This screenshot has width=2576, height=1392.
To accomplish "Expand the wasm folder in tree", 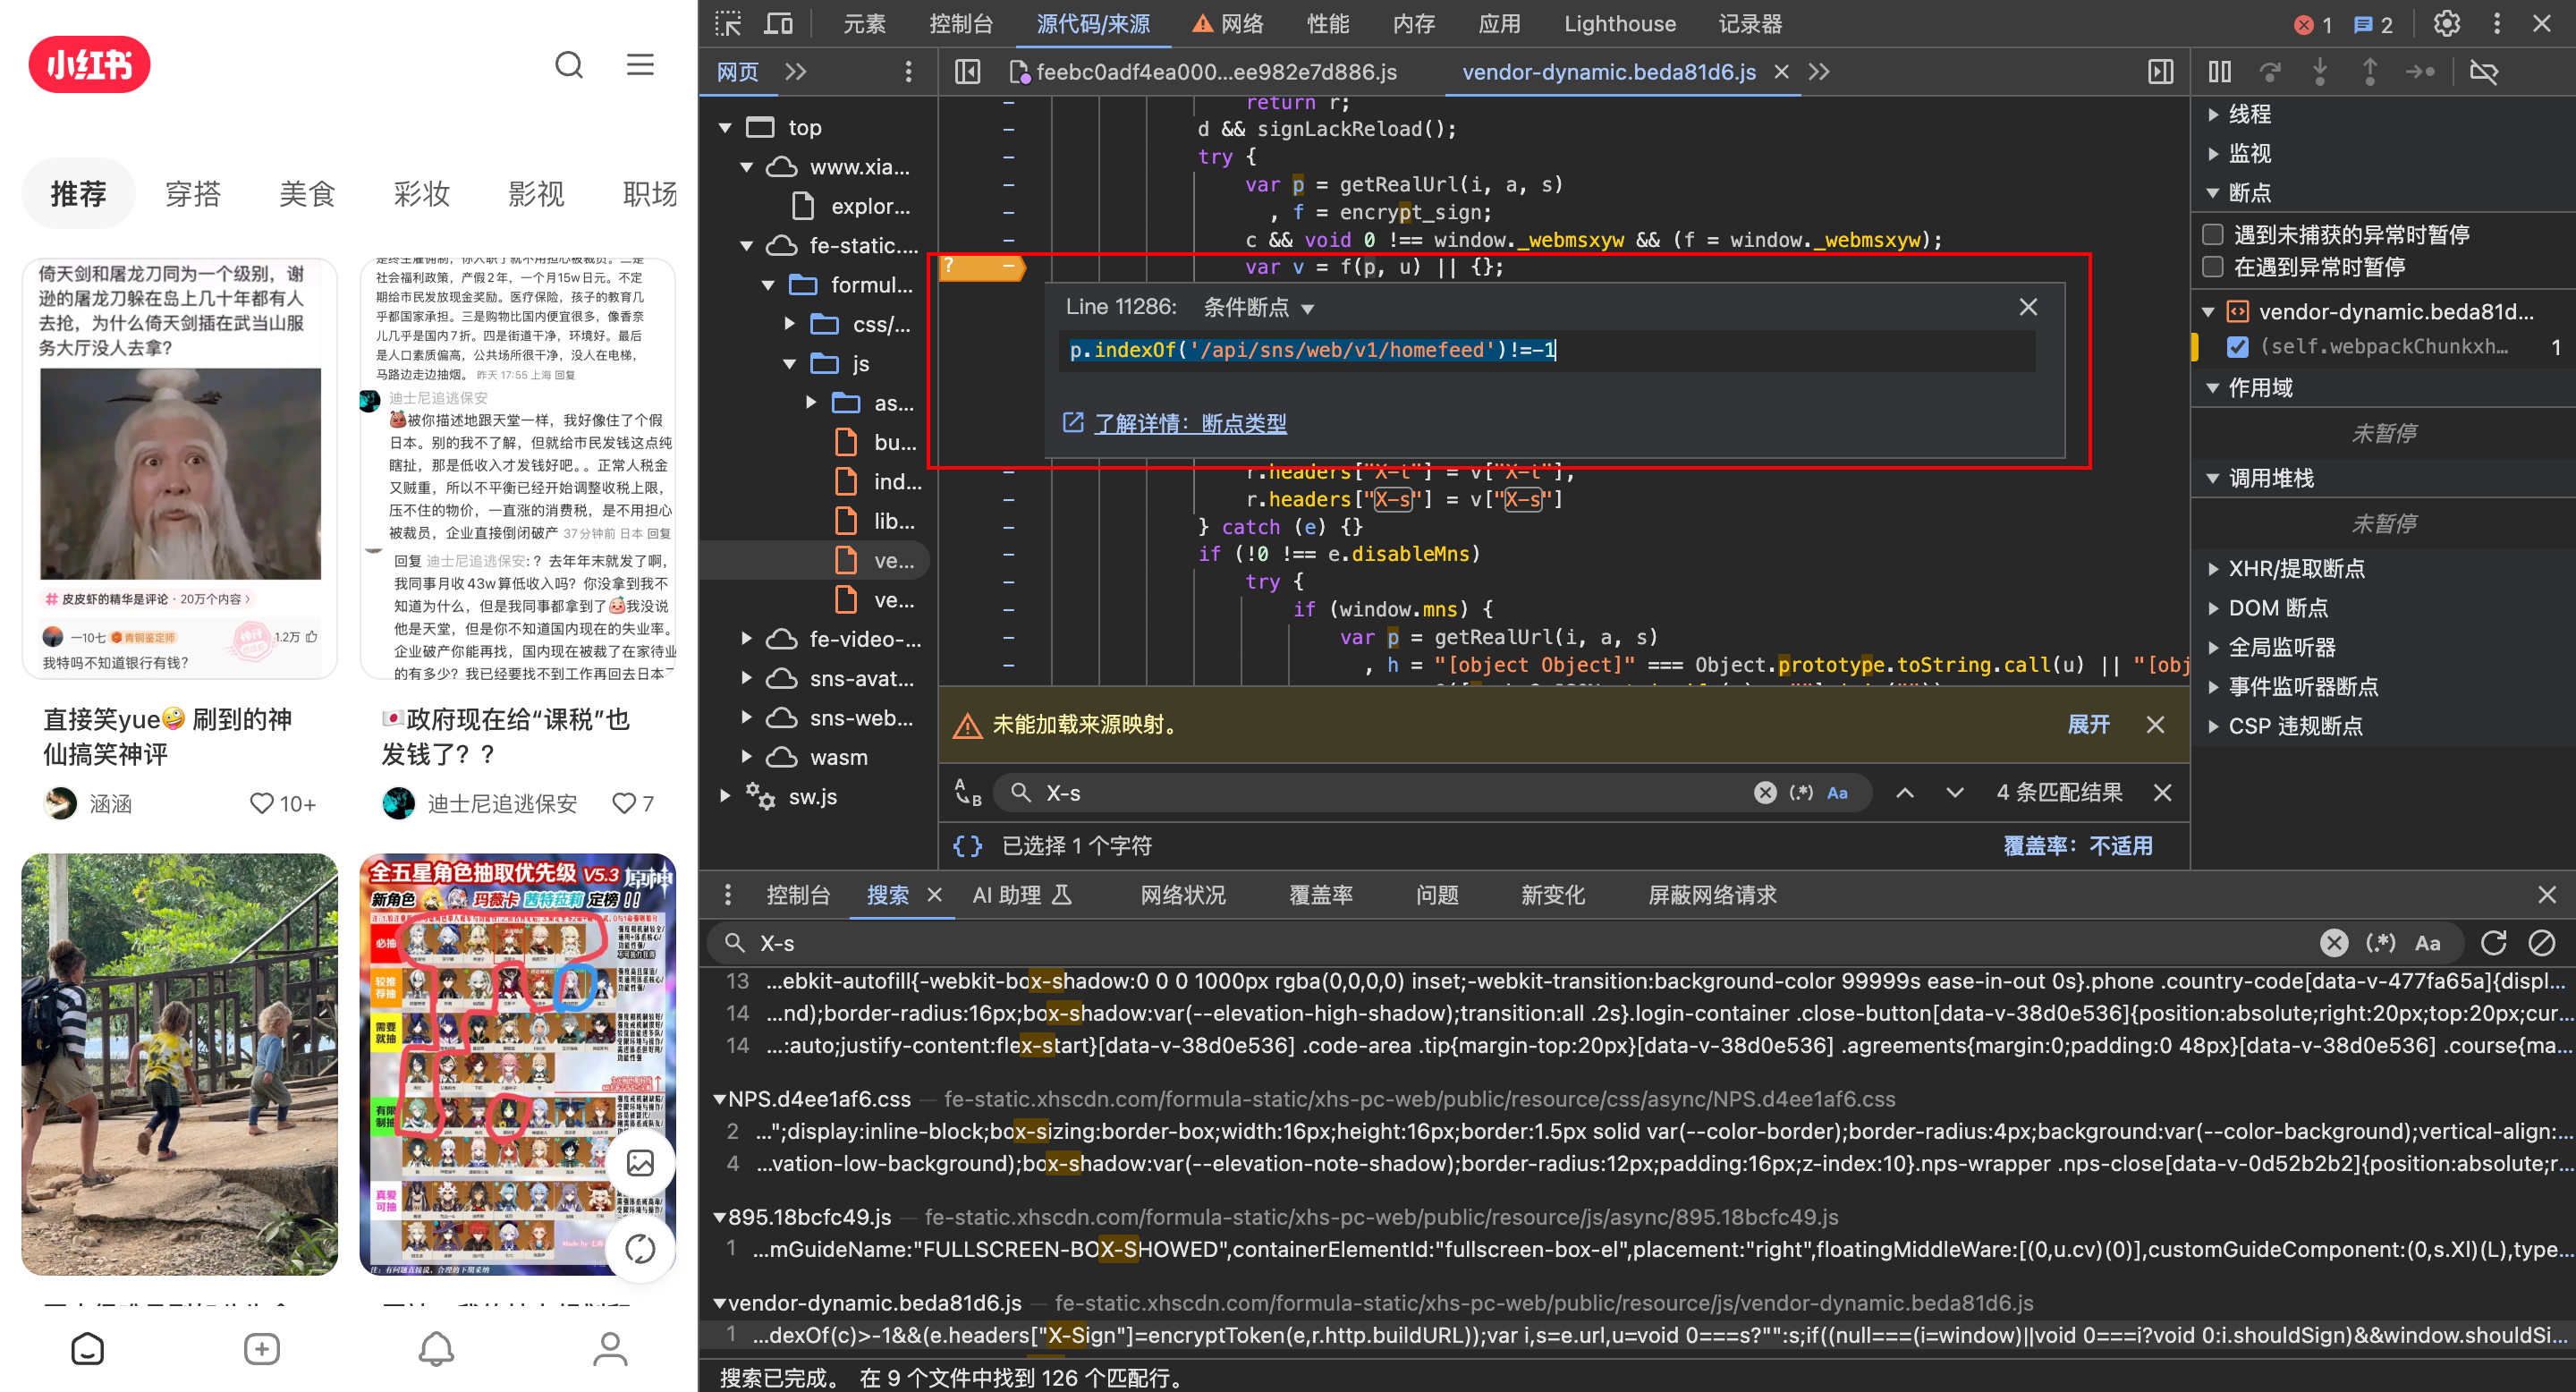I will pos(746,757).
